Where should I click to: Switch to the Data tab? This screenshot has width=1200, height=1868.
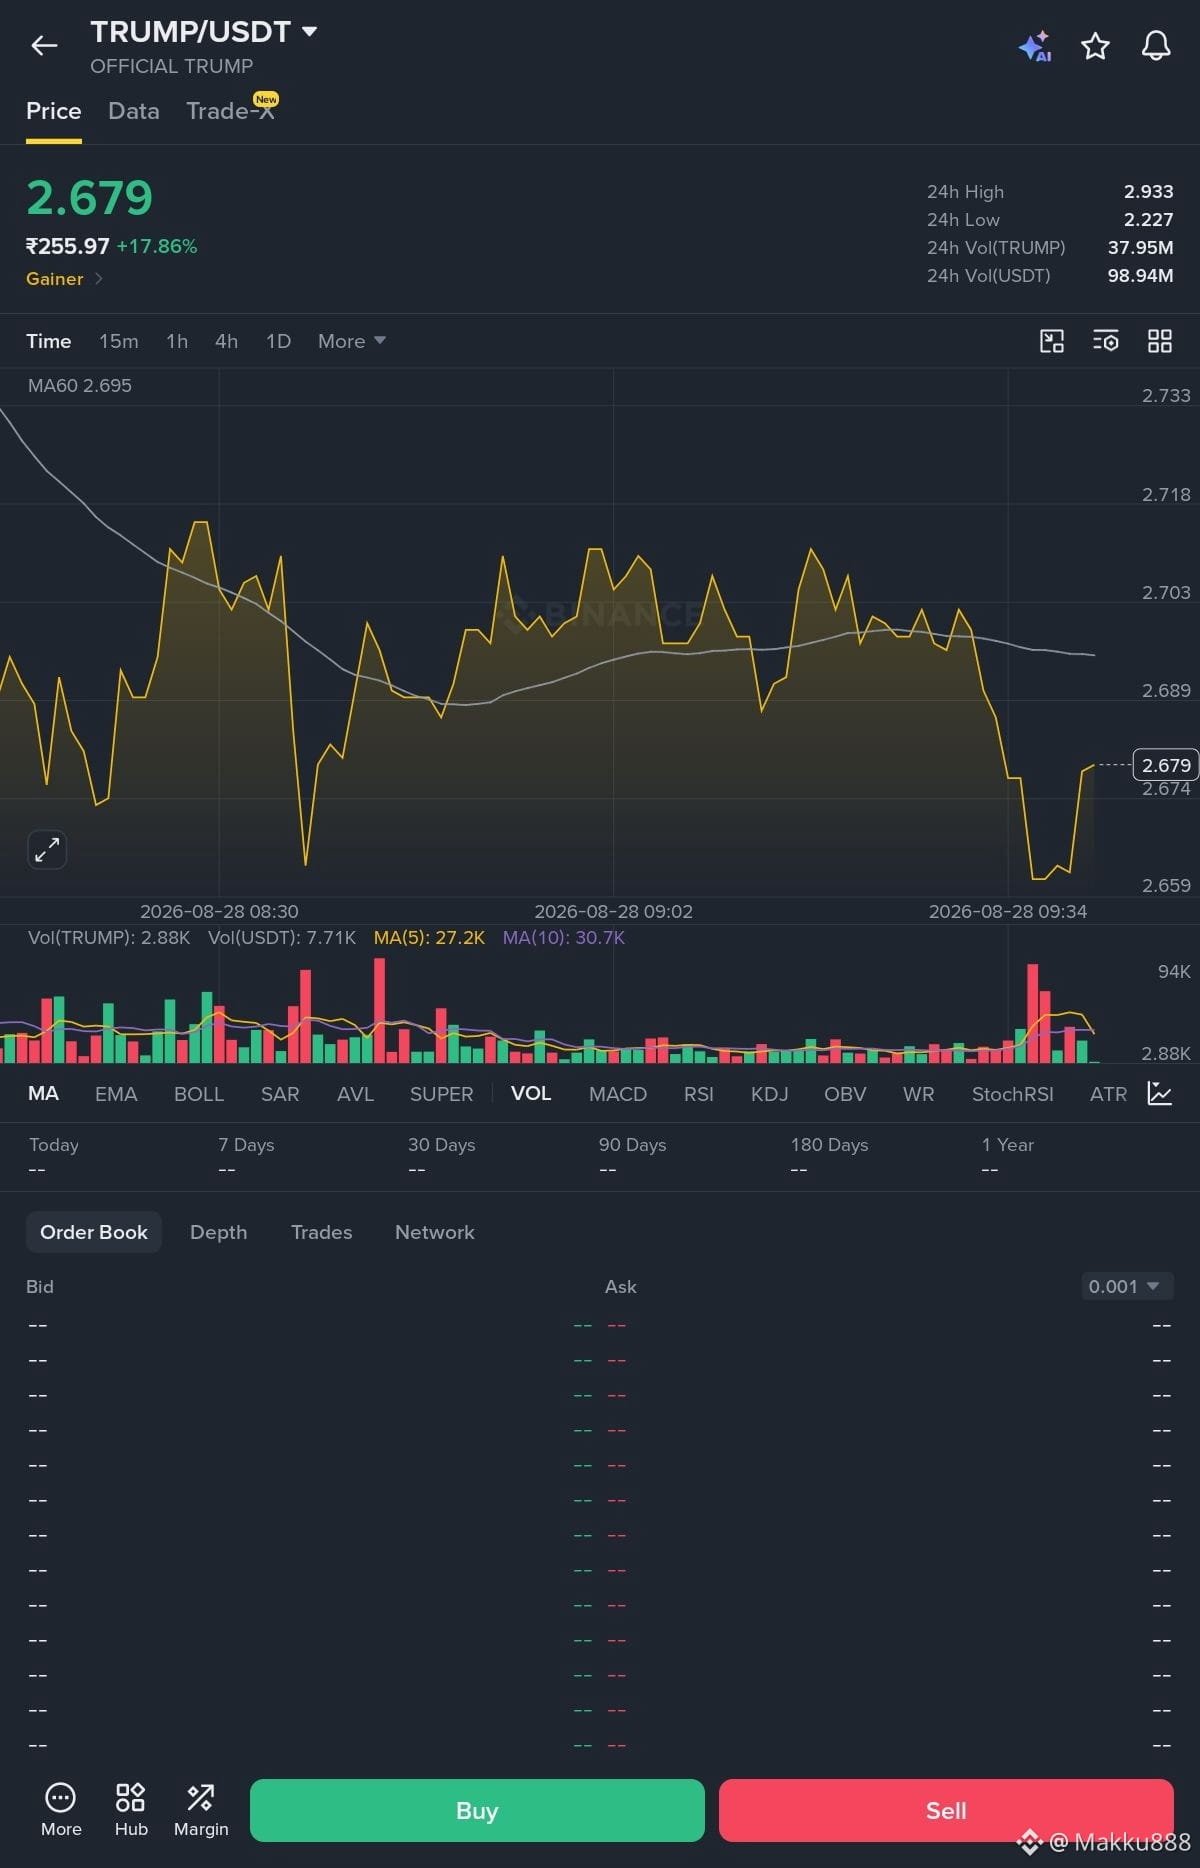(x=134, y=111)
